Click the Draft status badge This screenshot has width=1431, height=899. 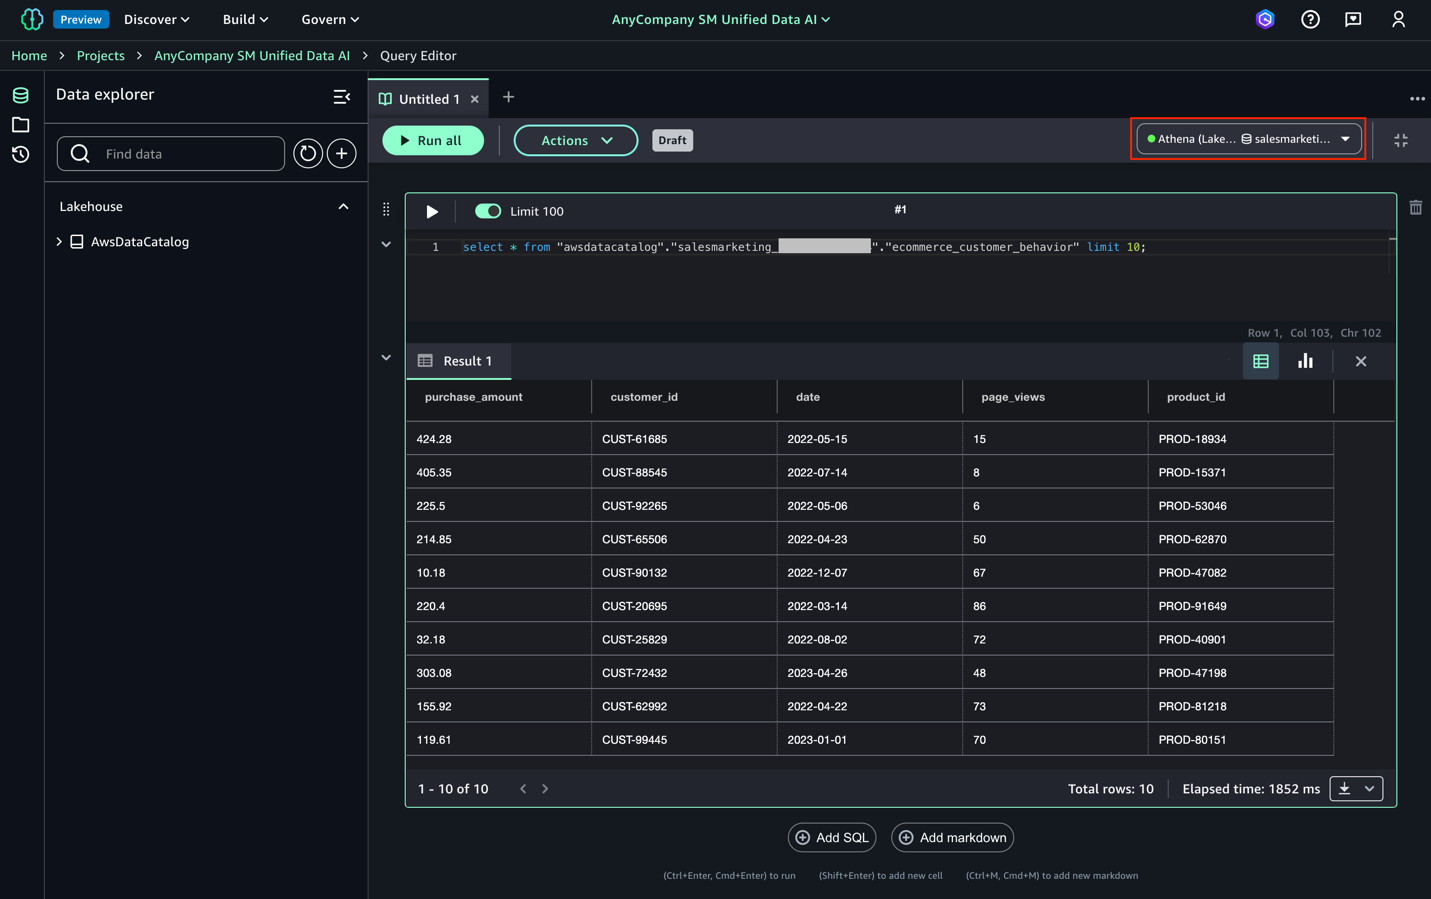672,141
